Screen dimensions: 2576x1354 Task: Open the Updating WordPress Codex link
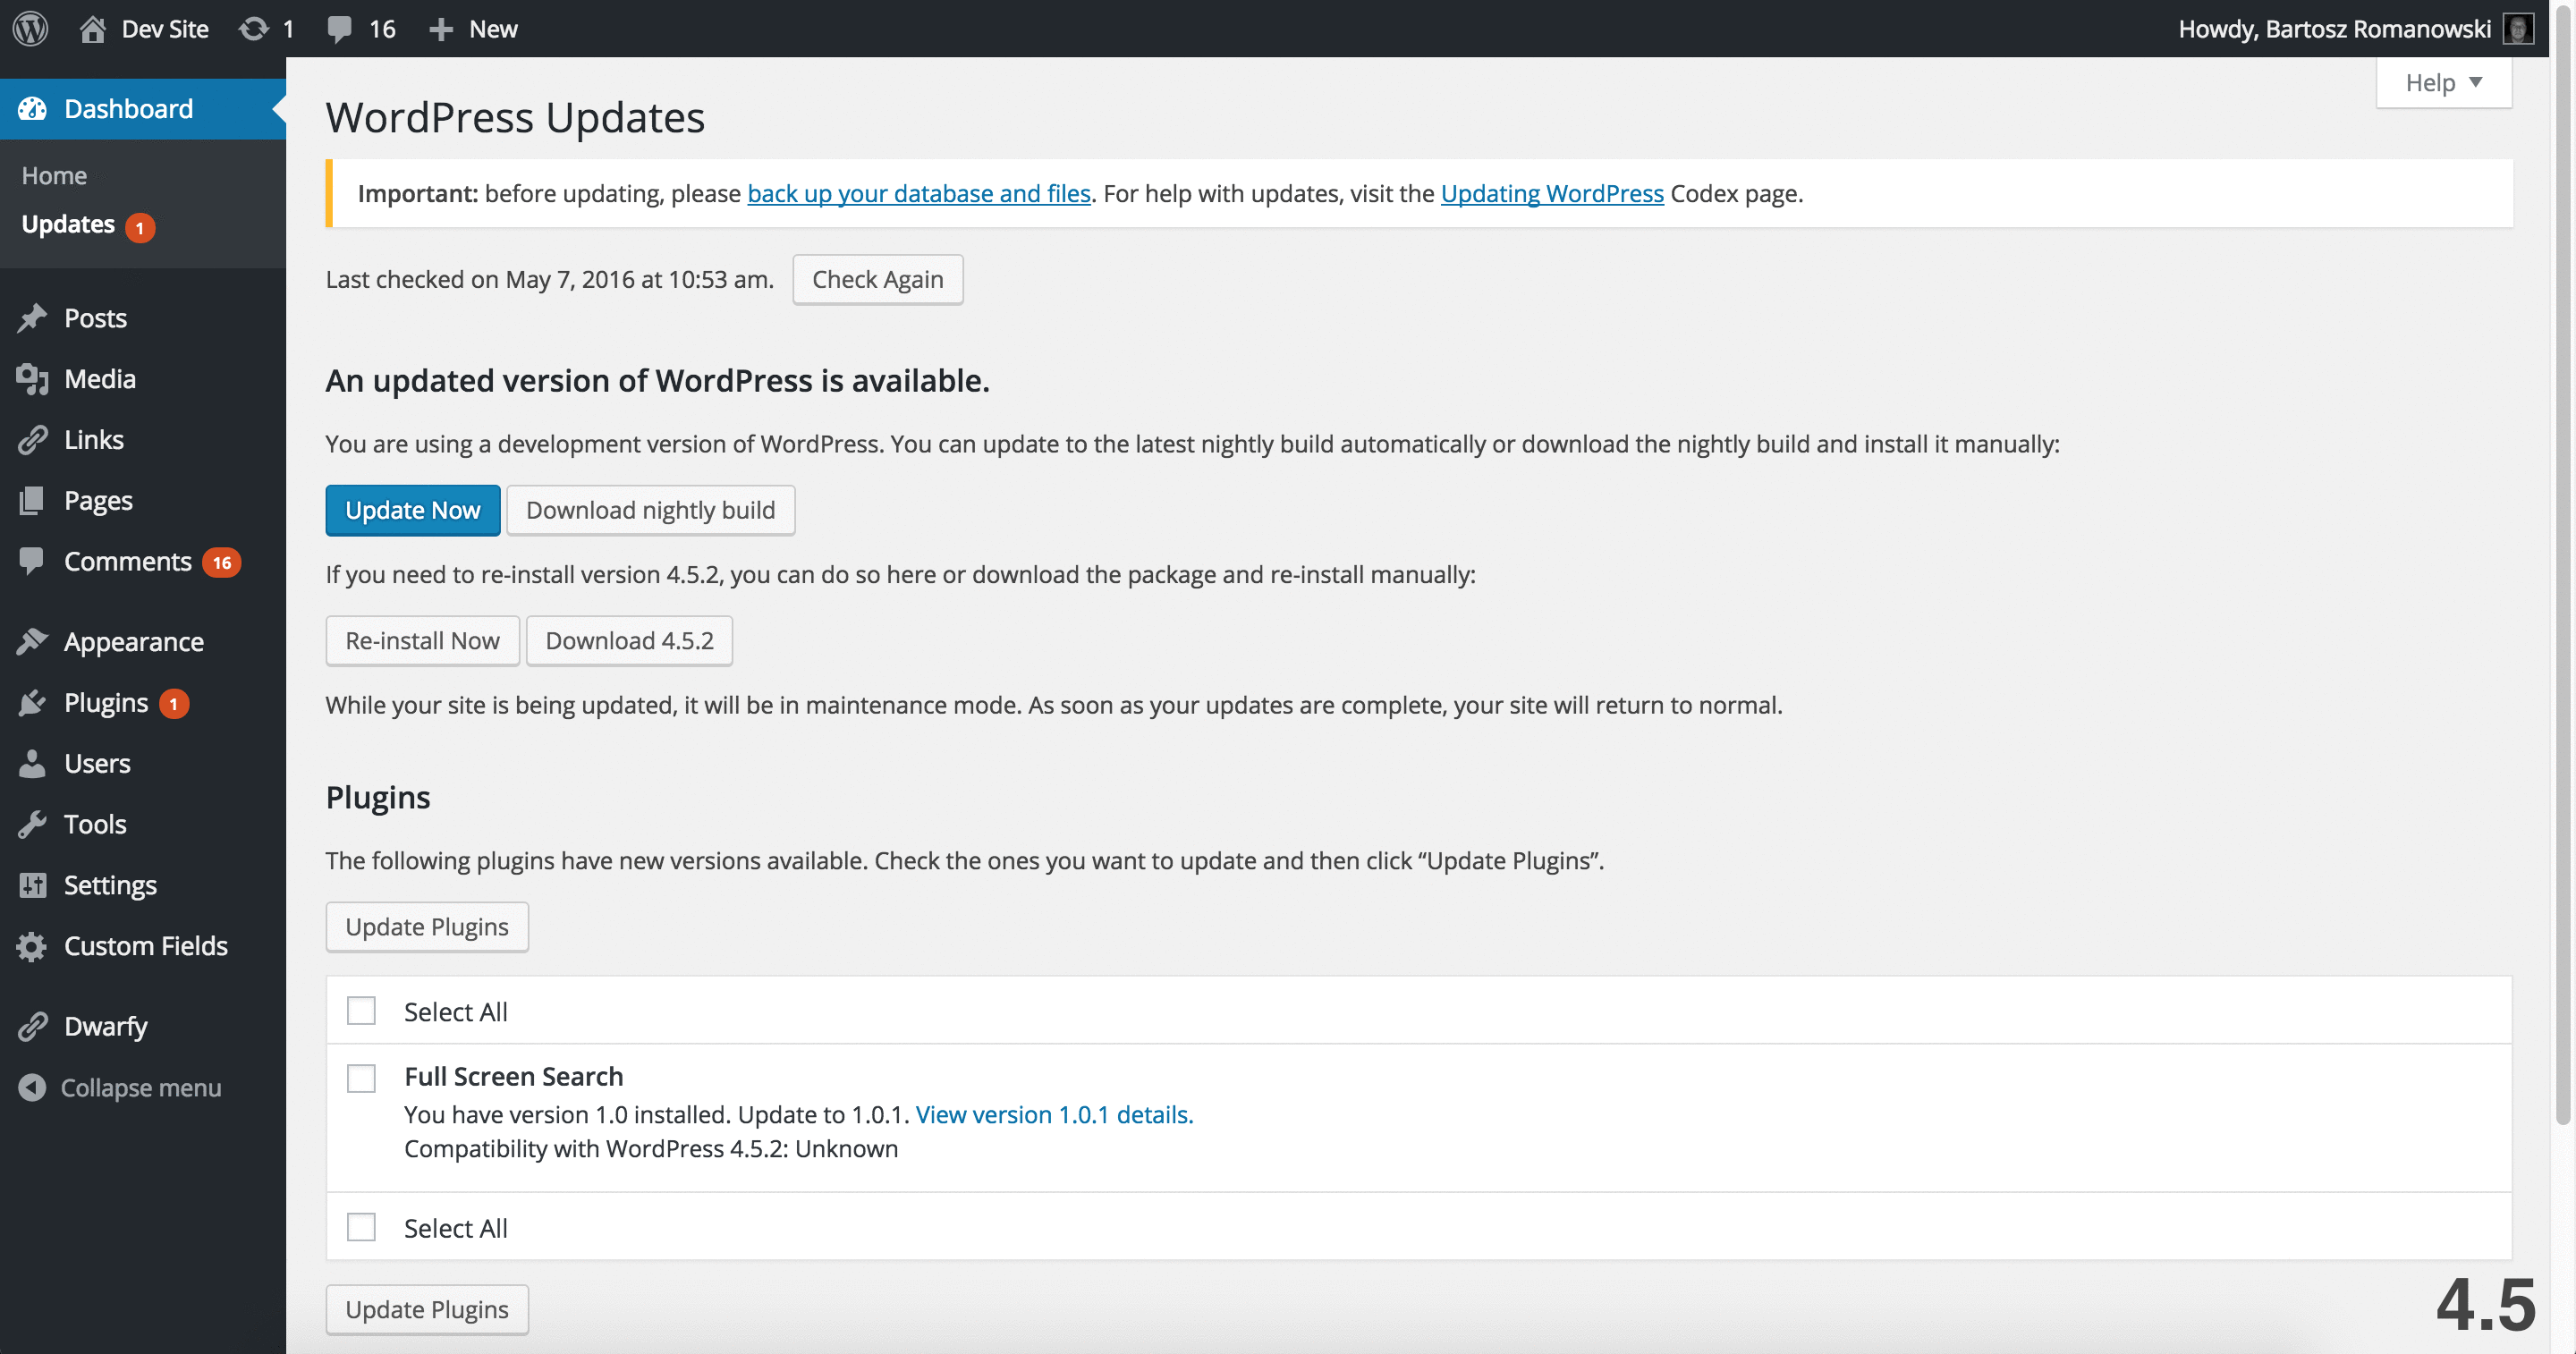(1552, 193)
